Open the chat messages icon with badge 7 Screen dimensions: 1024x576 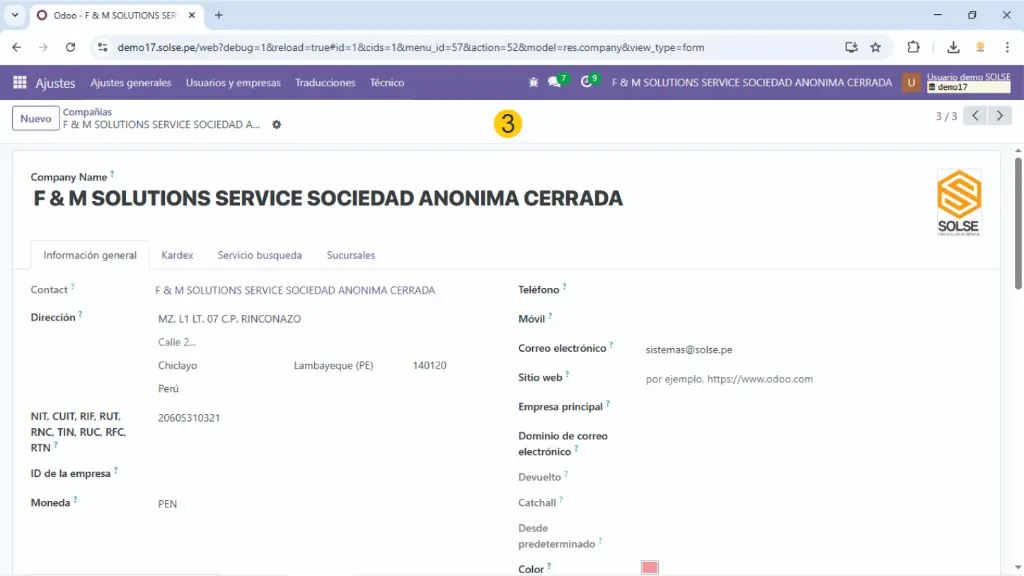555,83
